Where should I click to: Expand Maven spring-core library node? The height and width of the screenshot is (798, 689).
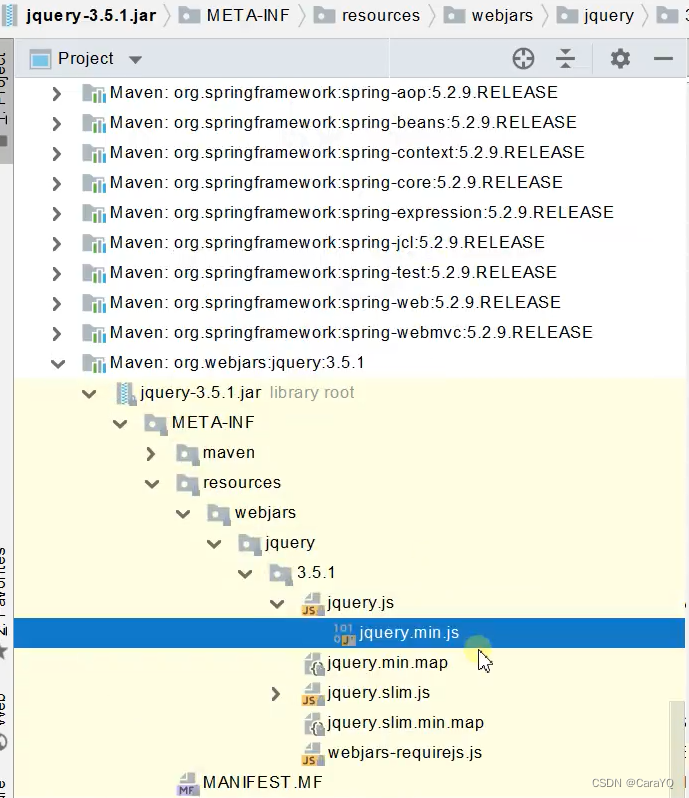coord(56,183)
